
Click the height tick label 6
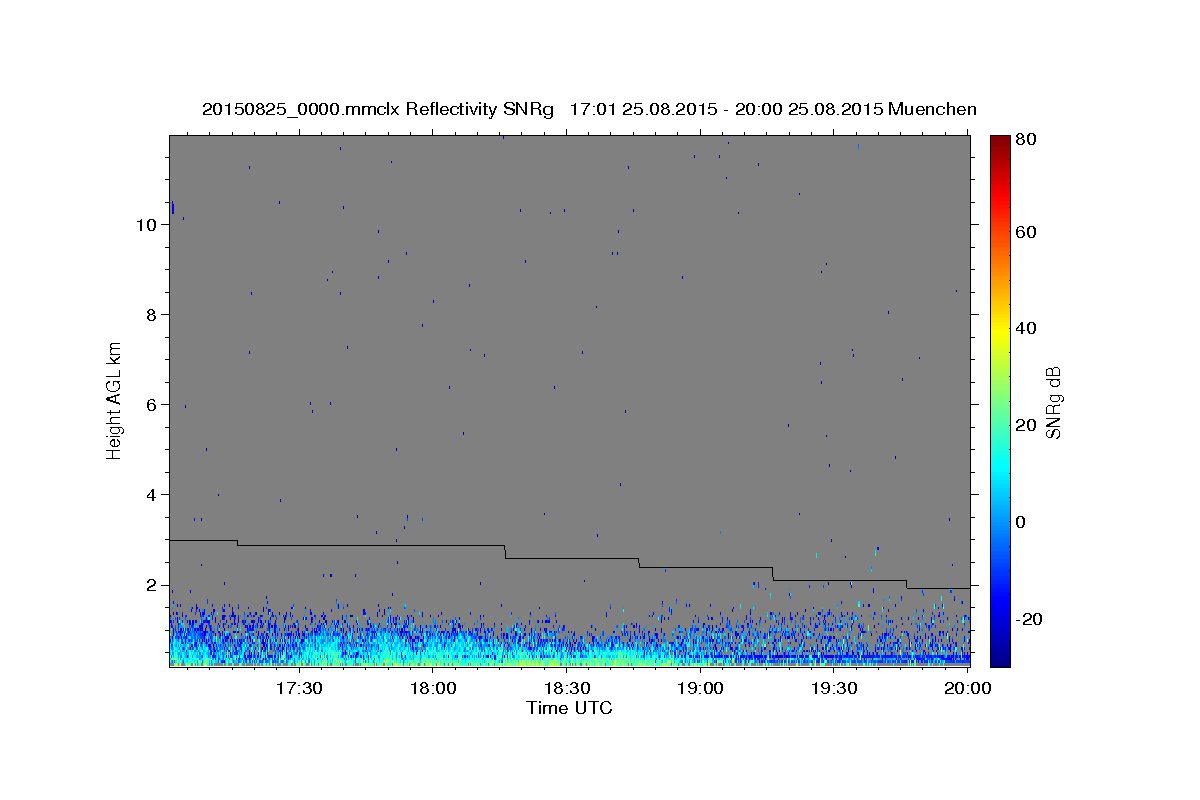152,405
